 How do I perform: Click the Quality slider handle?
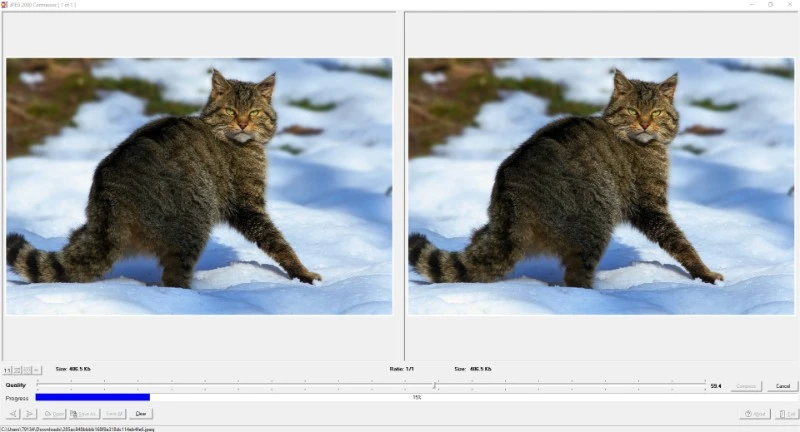(x=434, y=385)
